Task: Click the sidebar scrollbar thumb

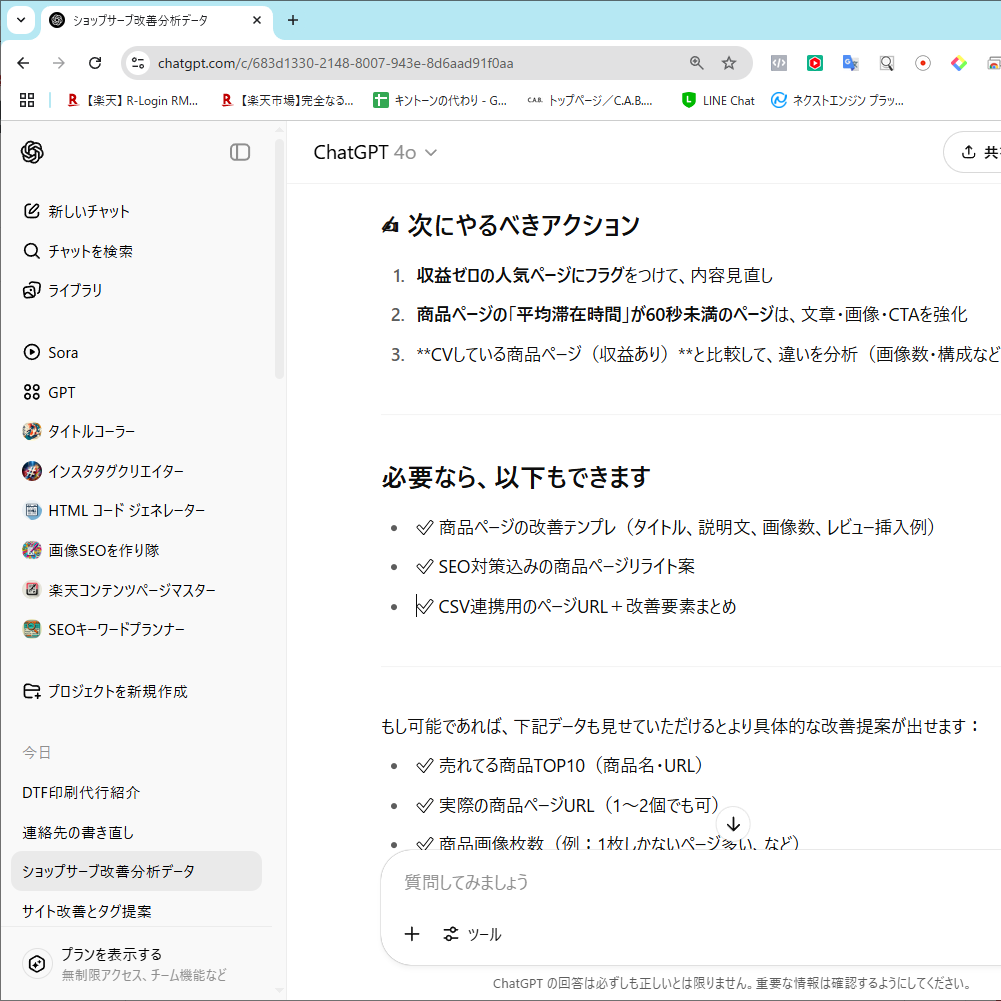Action: coord(279,259)
